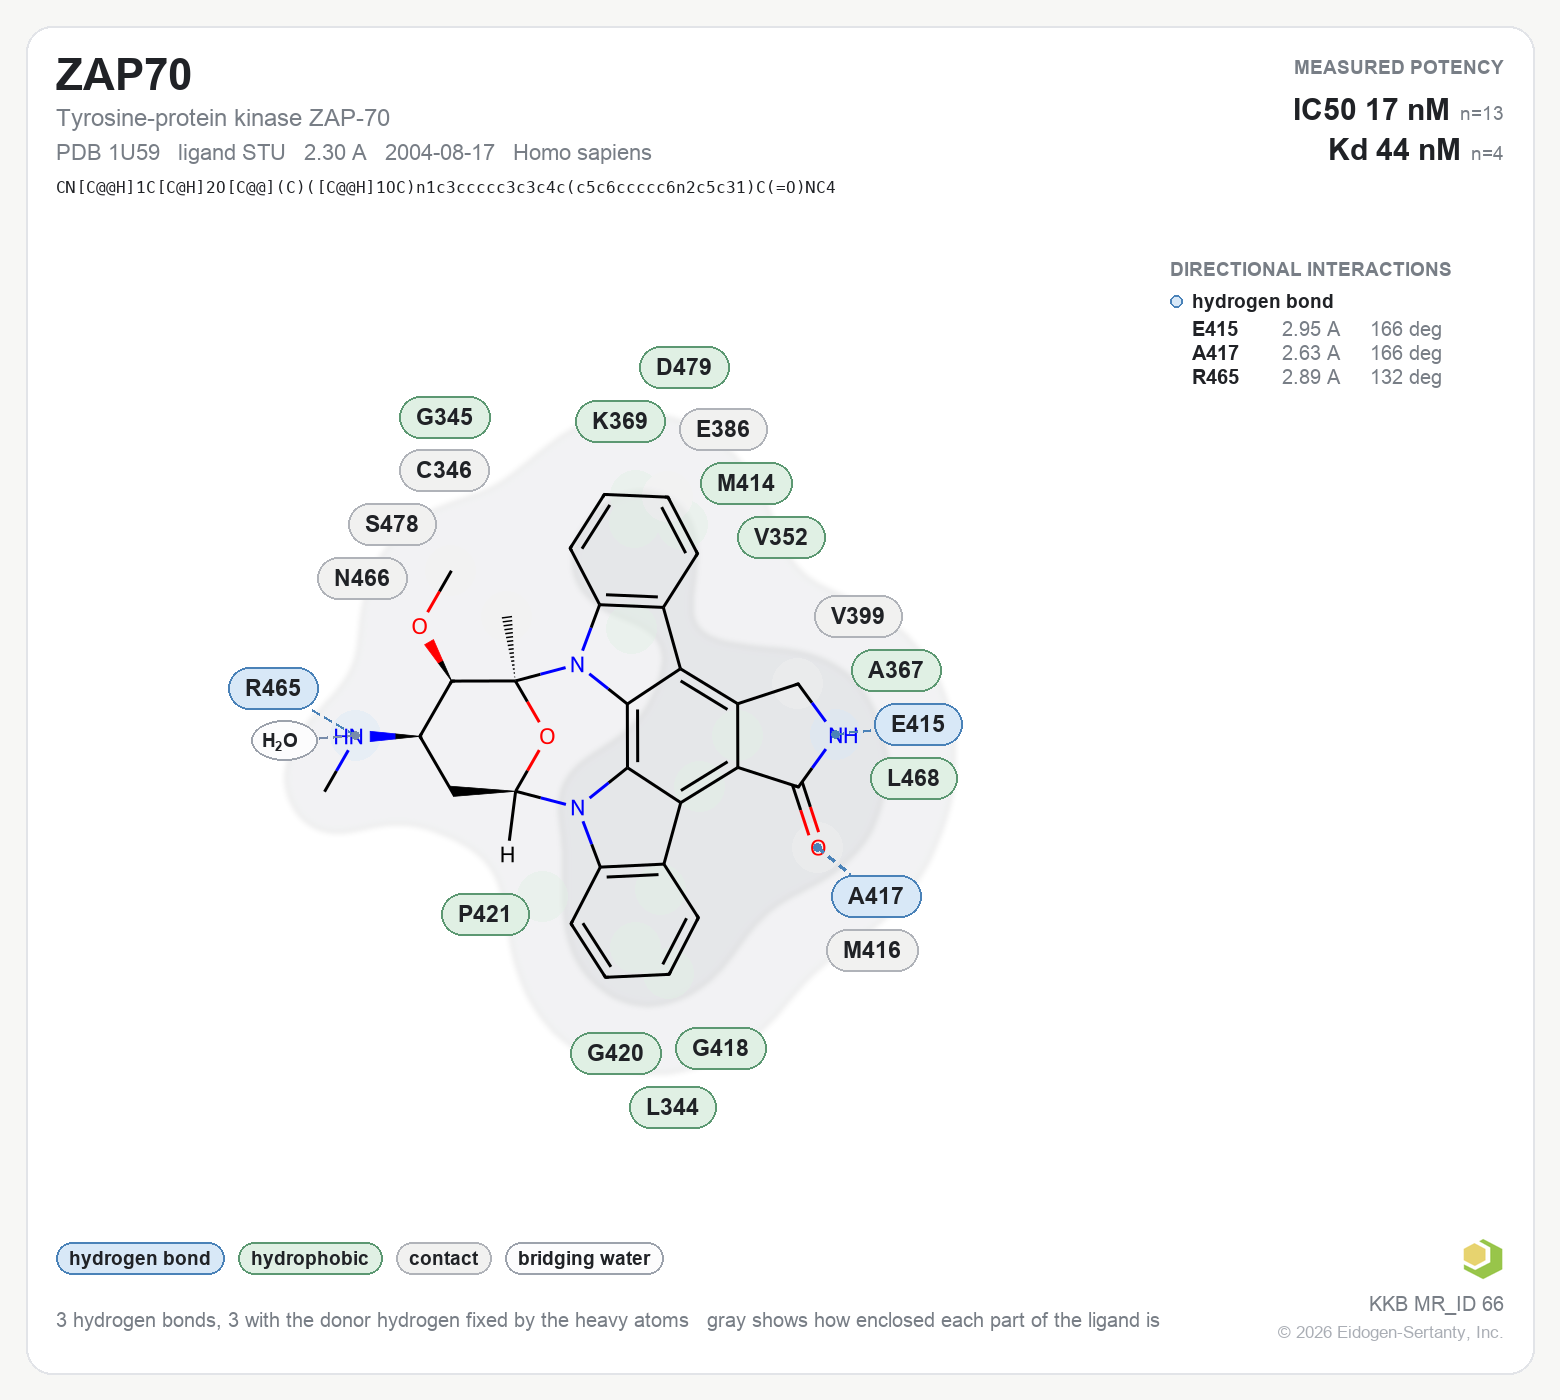Click the hydrogen bond legend pill
The height and width of the screenshot is (1400, 1560).
pos(140,1258)
